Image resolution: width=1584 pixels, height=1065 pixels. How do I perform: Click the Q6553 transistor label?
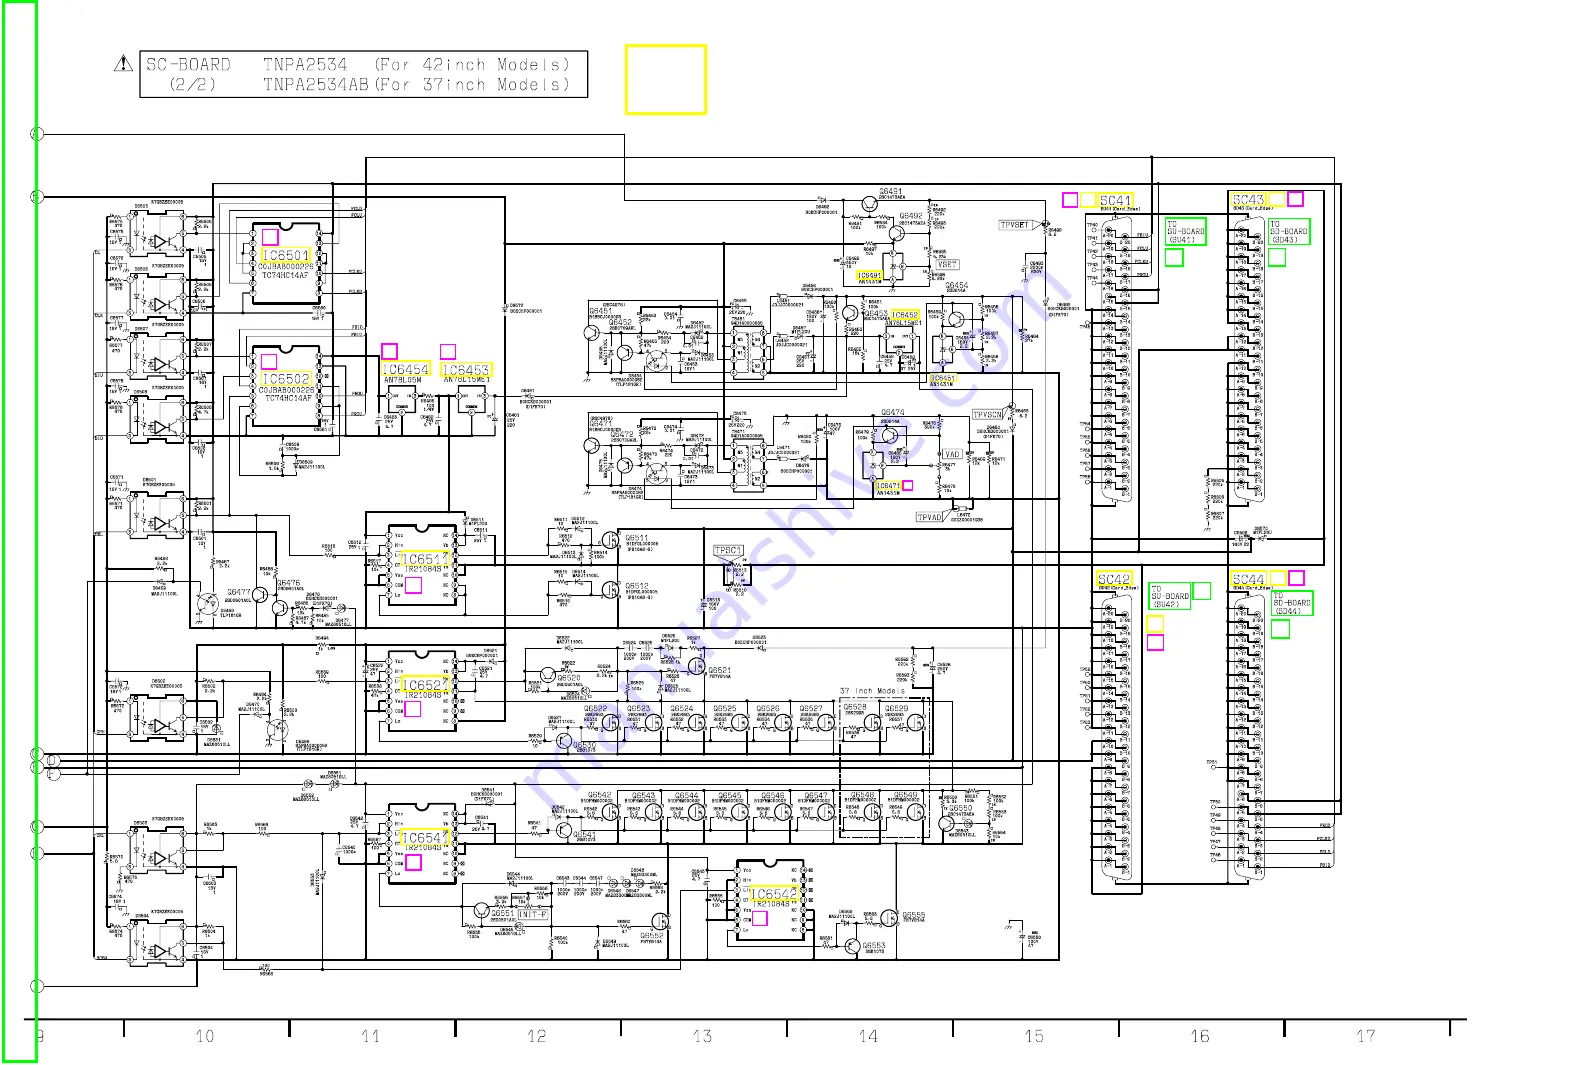coord(874,945)
